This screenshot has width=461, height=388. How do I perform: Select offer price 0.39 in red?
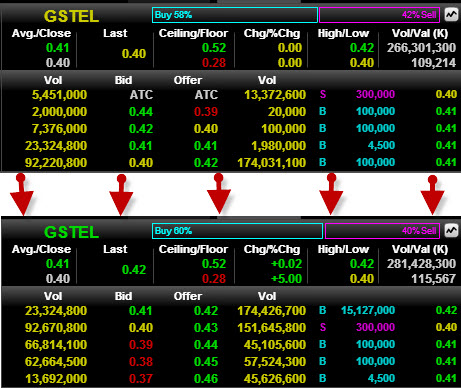click(x=206, y=112)
